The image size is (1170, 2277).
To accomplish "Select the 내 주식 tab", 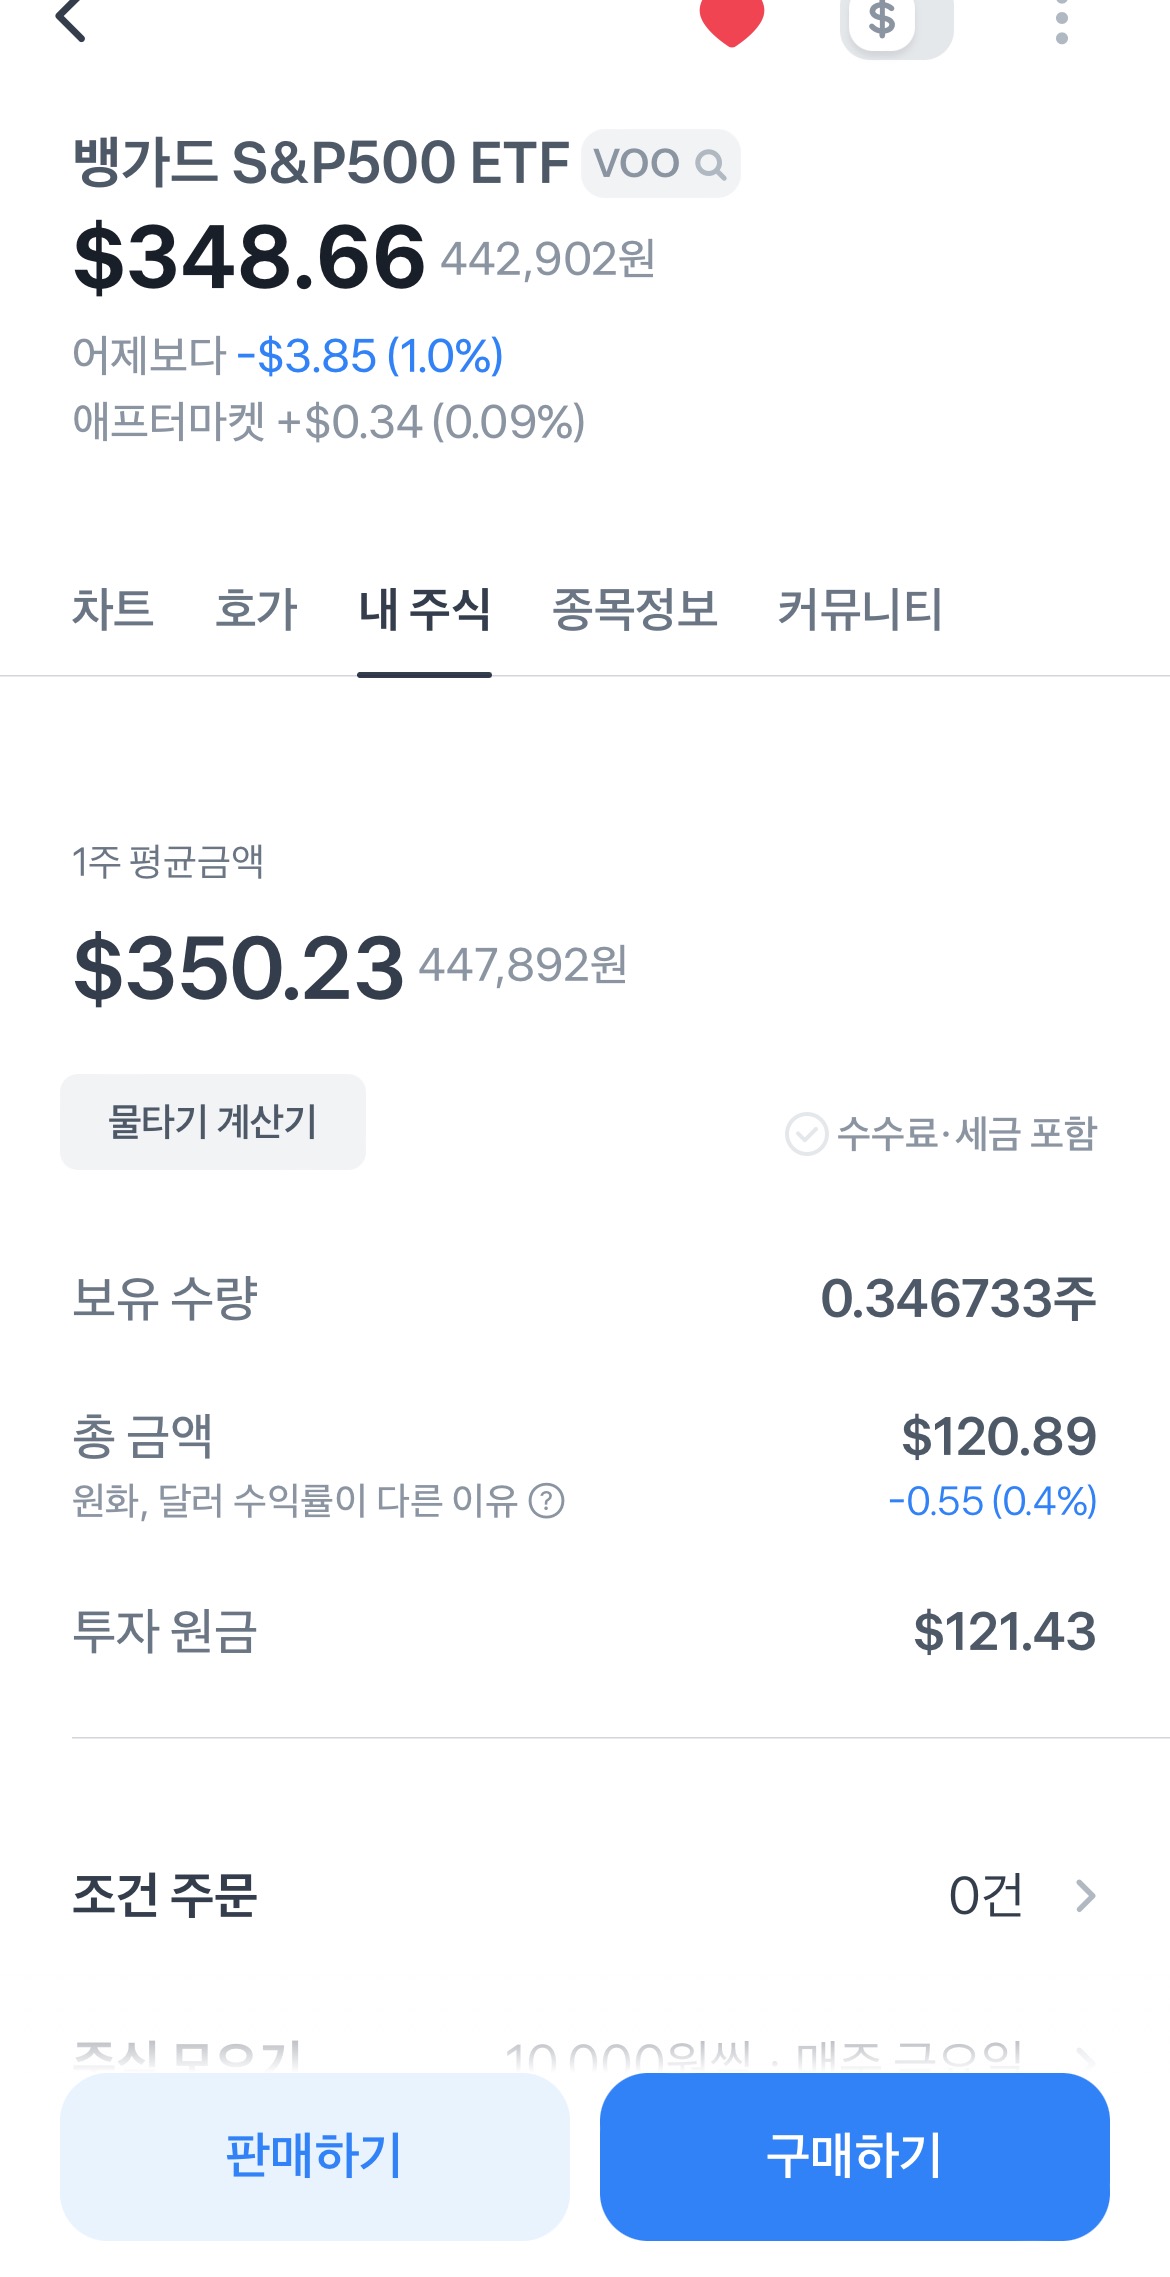I will tap(424, 609).
